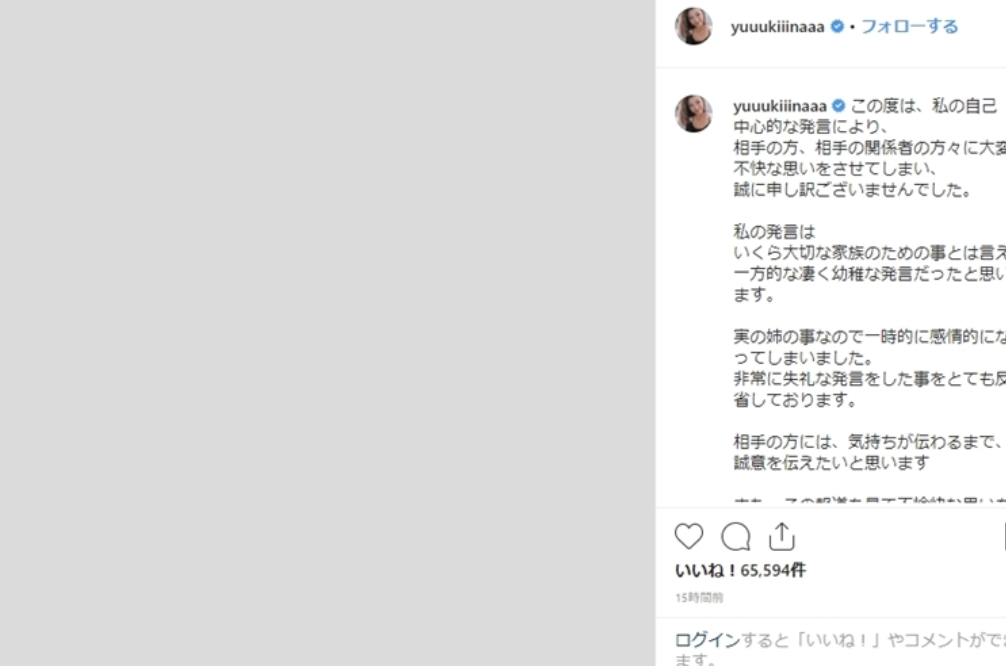1006x666 pixels.
Task: Click the caption paragraph starting 実の姉の事なので
Action: pos(869,368)
